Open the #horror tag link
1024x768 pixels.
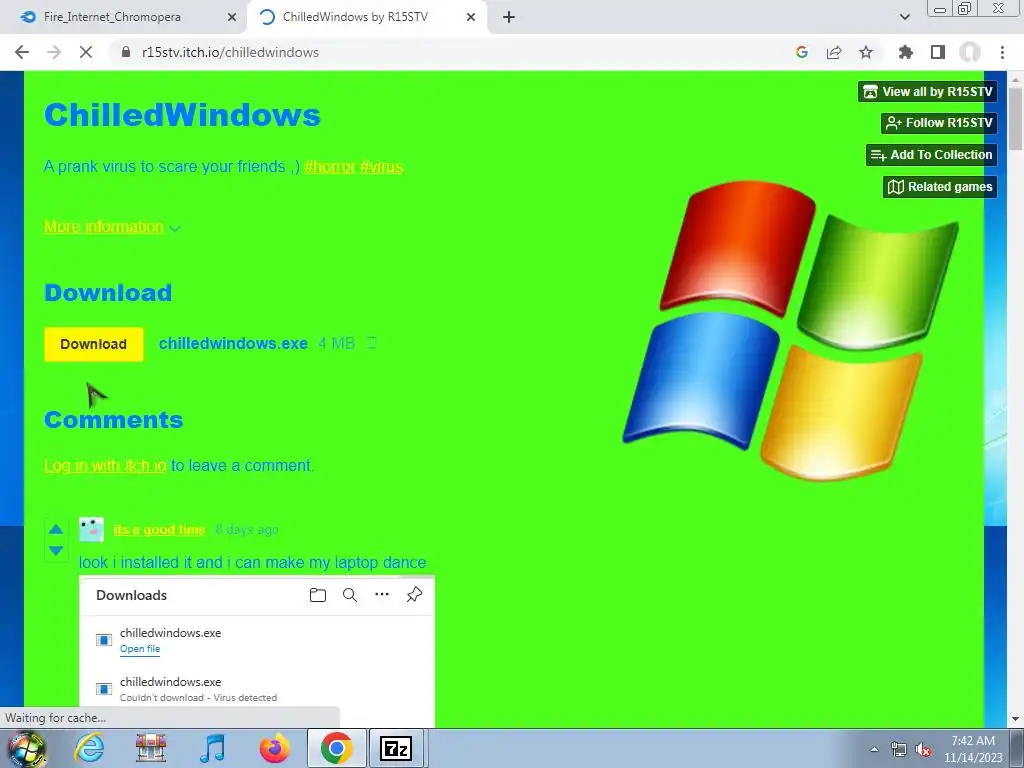pos(330,167)
